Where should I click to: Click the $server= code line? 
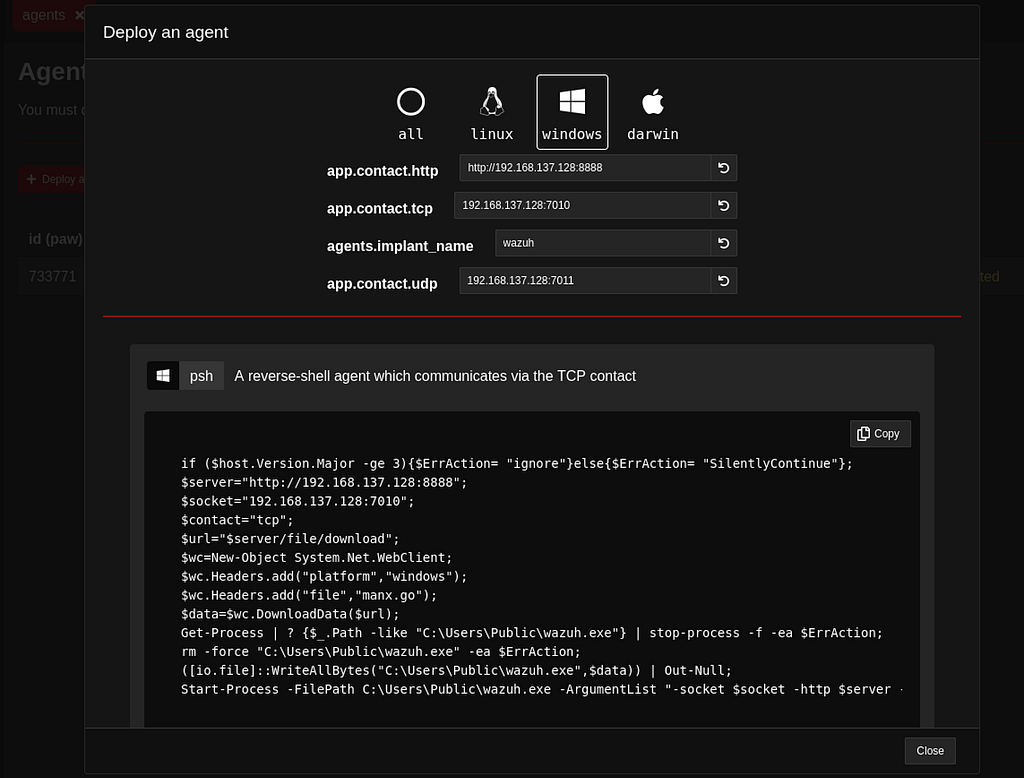[x=324, y=482]
